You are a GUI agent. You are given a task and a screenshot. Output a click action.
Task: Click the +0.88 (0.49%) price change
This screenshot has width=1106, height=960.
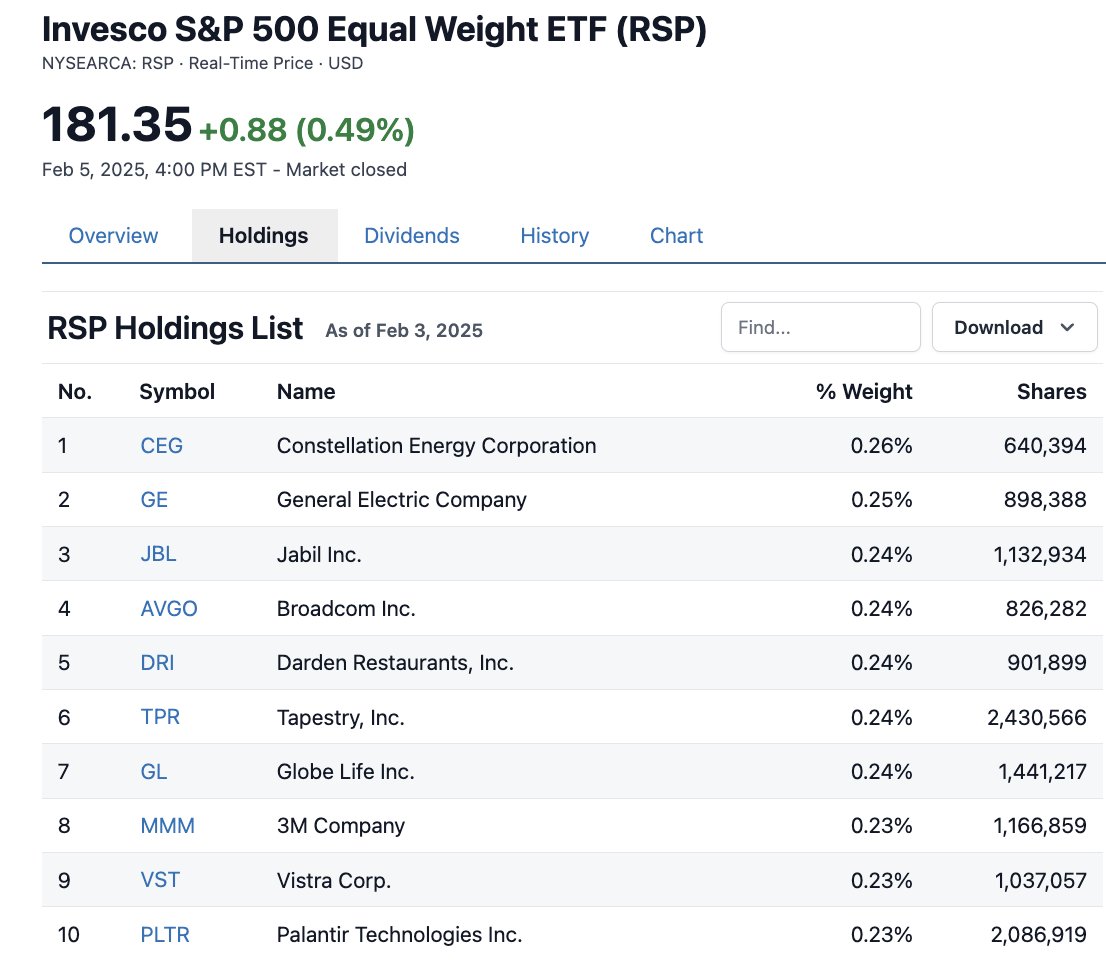coord(307,130)
